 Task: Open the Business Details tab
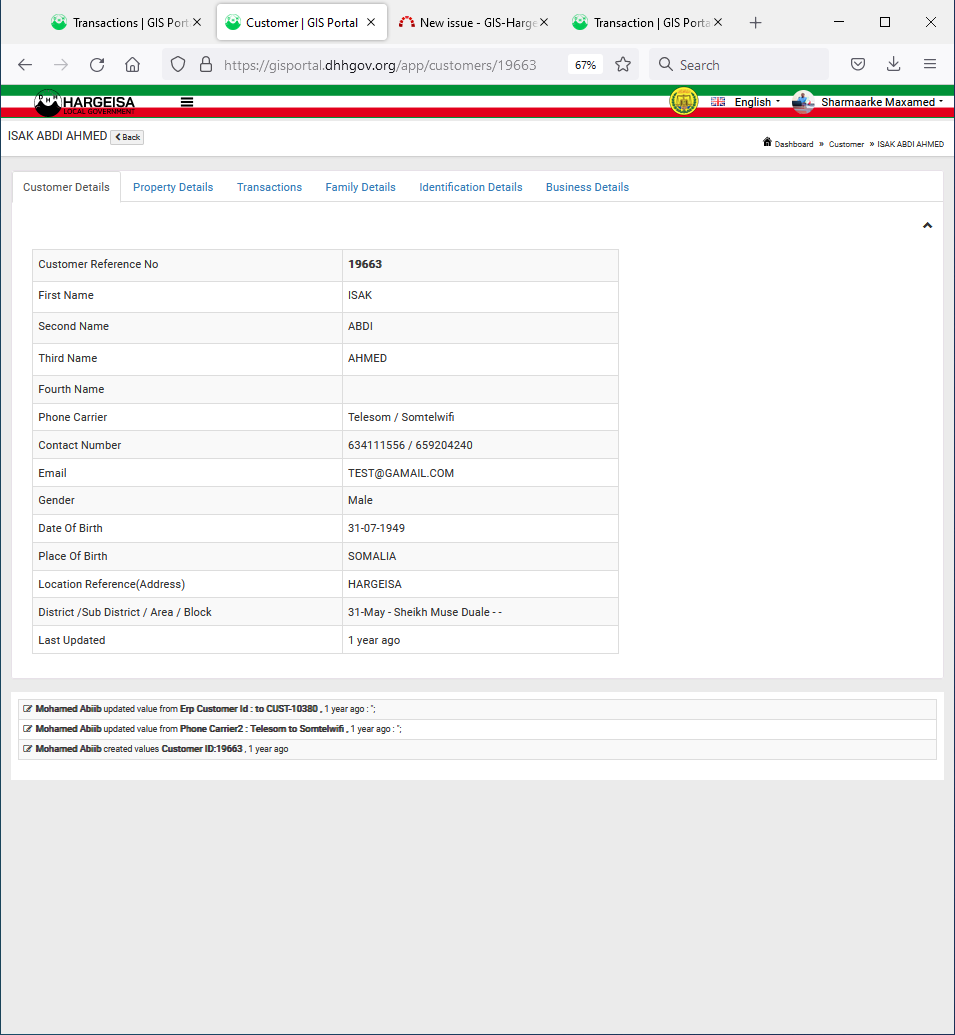[587, 187]
